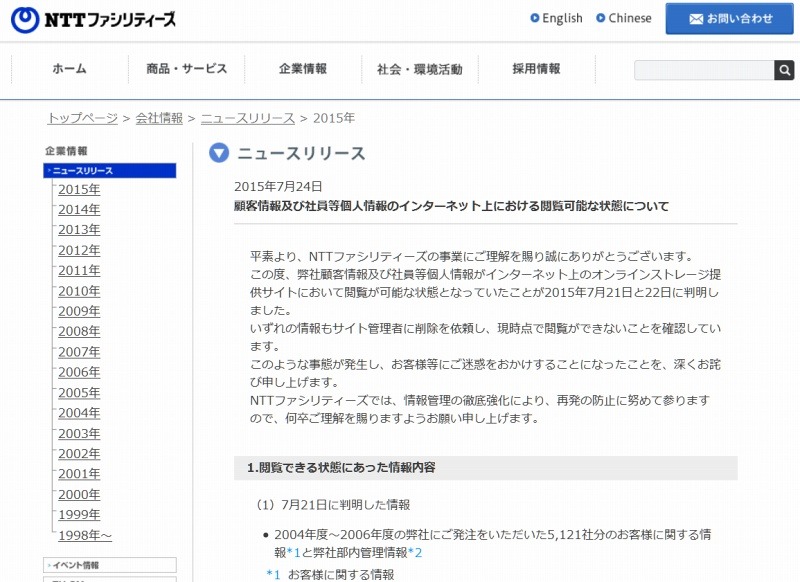This screenshot has height=582, width=800.
Task: Open イベント情報 in the sidebar
Action: coord(110,565)
